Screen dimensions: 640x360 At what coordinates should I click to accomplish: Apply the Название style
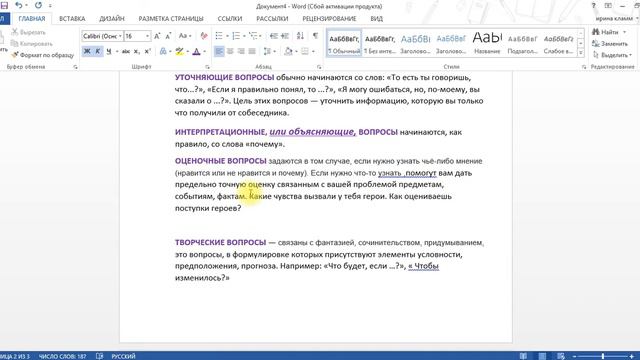click(x=487, y=43)
